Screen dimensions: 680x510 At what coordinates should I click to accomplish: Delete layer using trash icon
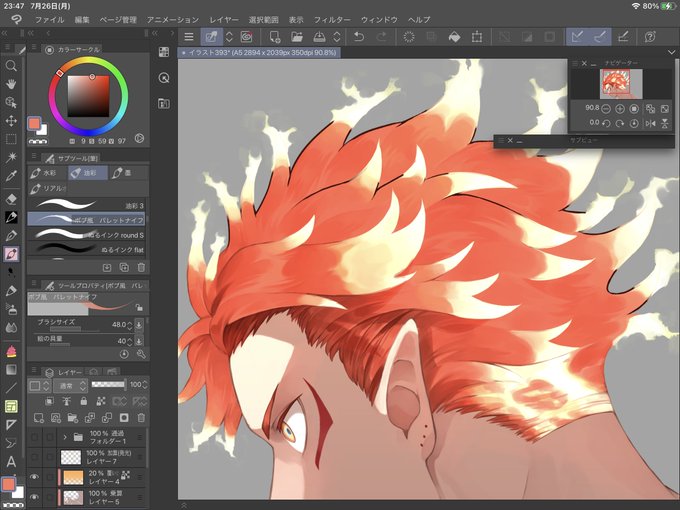coord(141,418)
